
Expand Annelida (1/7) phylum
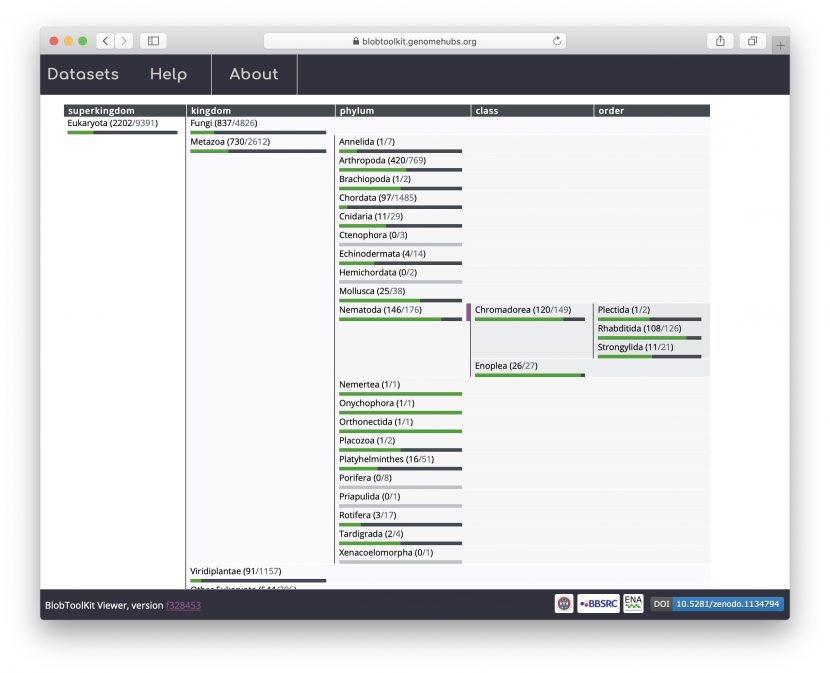coord(366,141)
